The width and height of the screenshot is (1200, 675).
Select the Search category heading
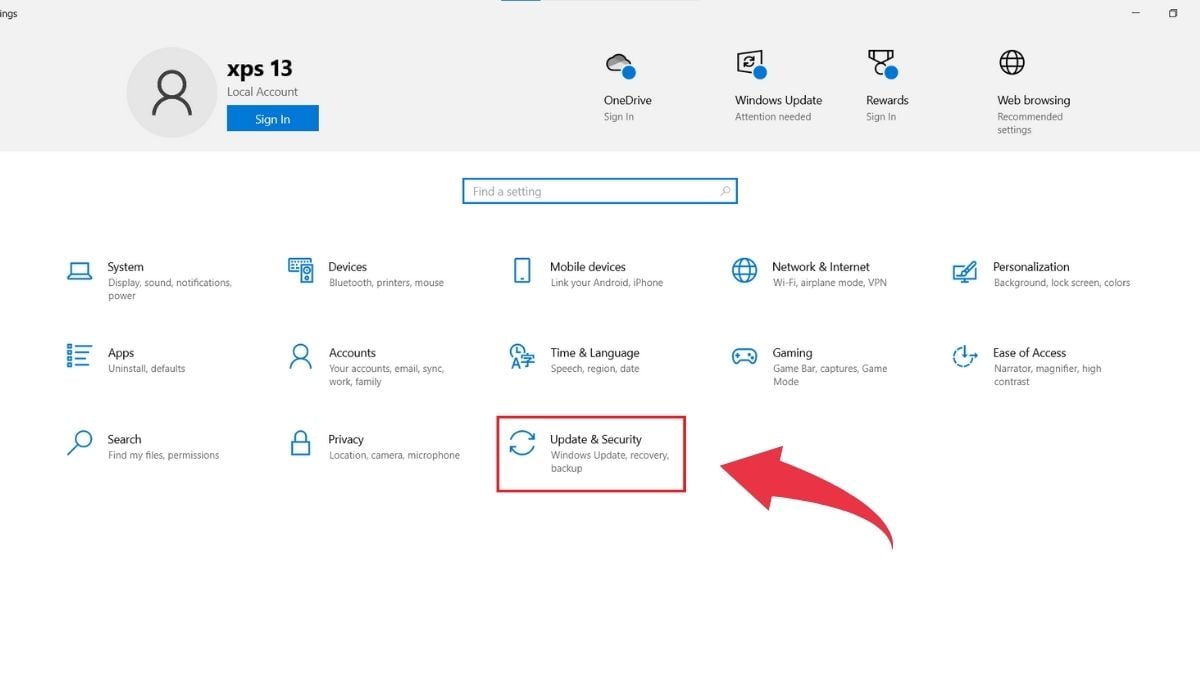[x=125, y=439]
